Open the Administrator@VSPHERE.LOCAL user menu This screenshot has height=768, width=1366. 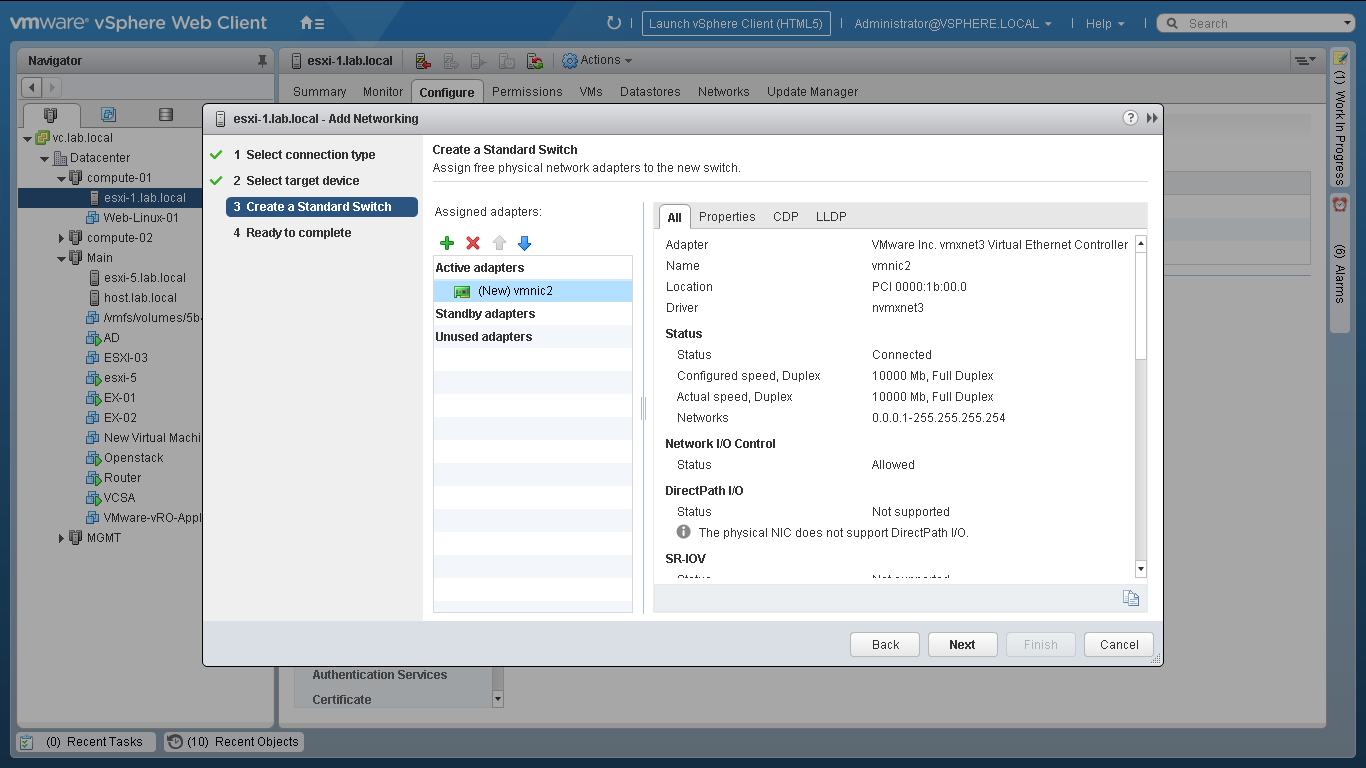[952, 23]
